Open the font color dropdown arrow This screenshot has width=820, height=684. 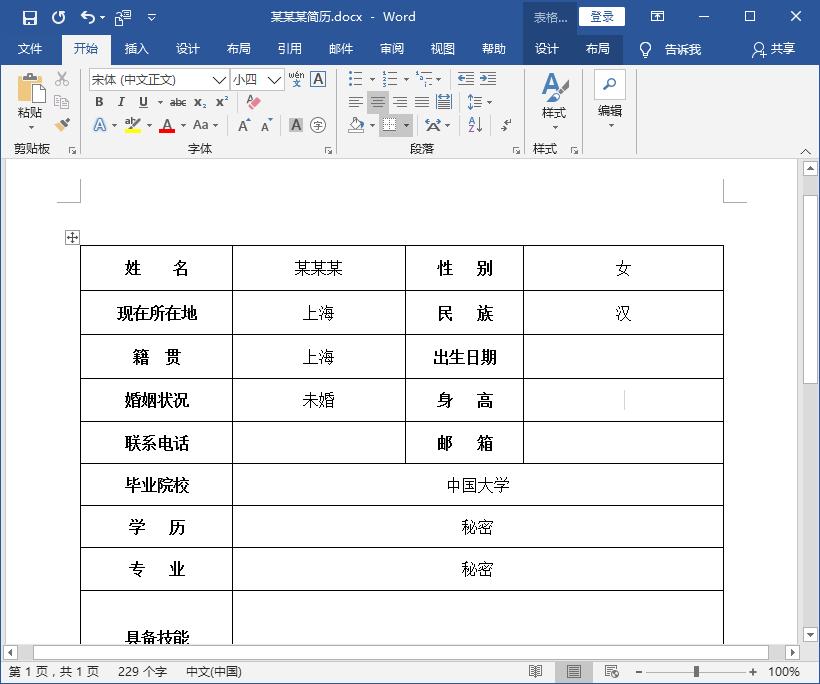click(x=183, y=123)
